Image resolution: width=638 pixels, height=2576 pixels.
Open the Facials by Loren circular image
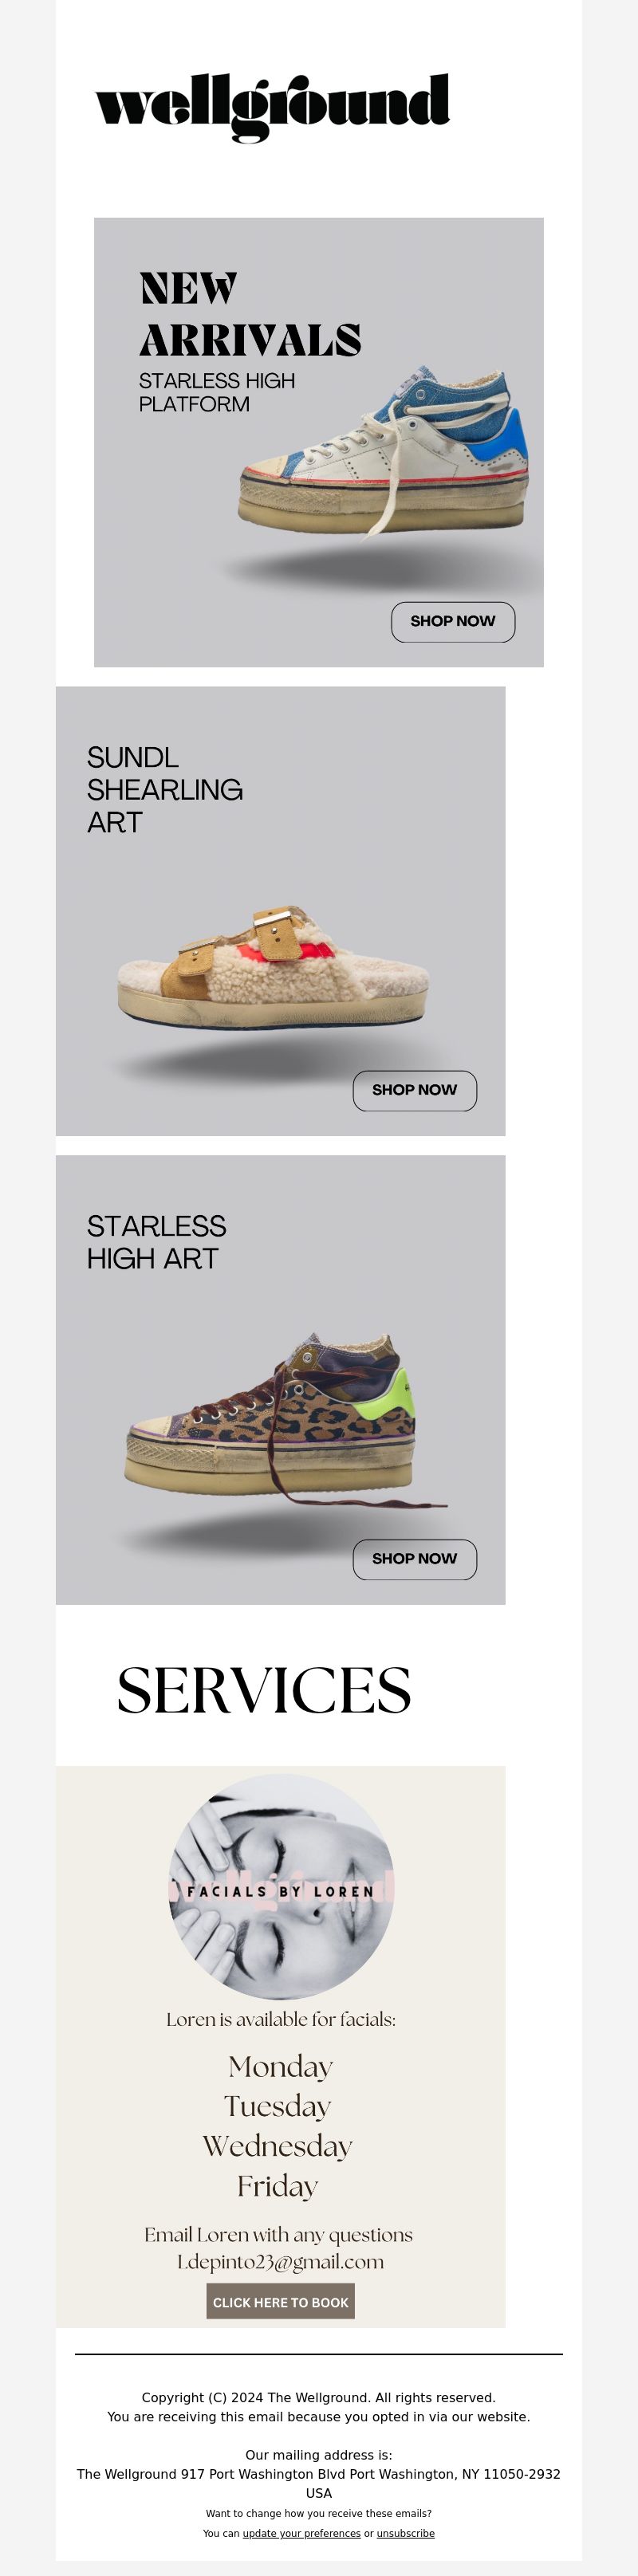pyautogui.click(x=281, y=1887)
